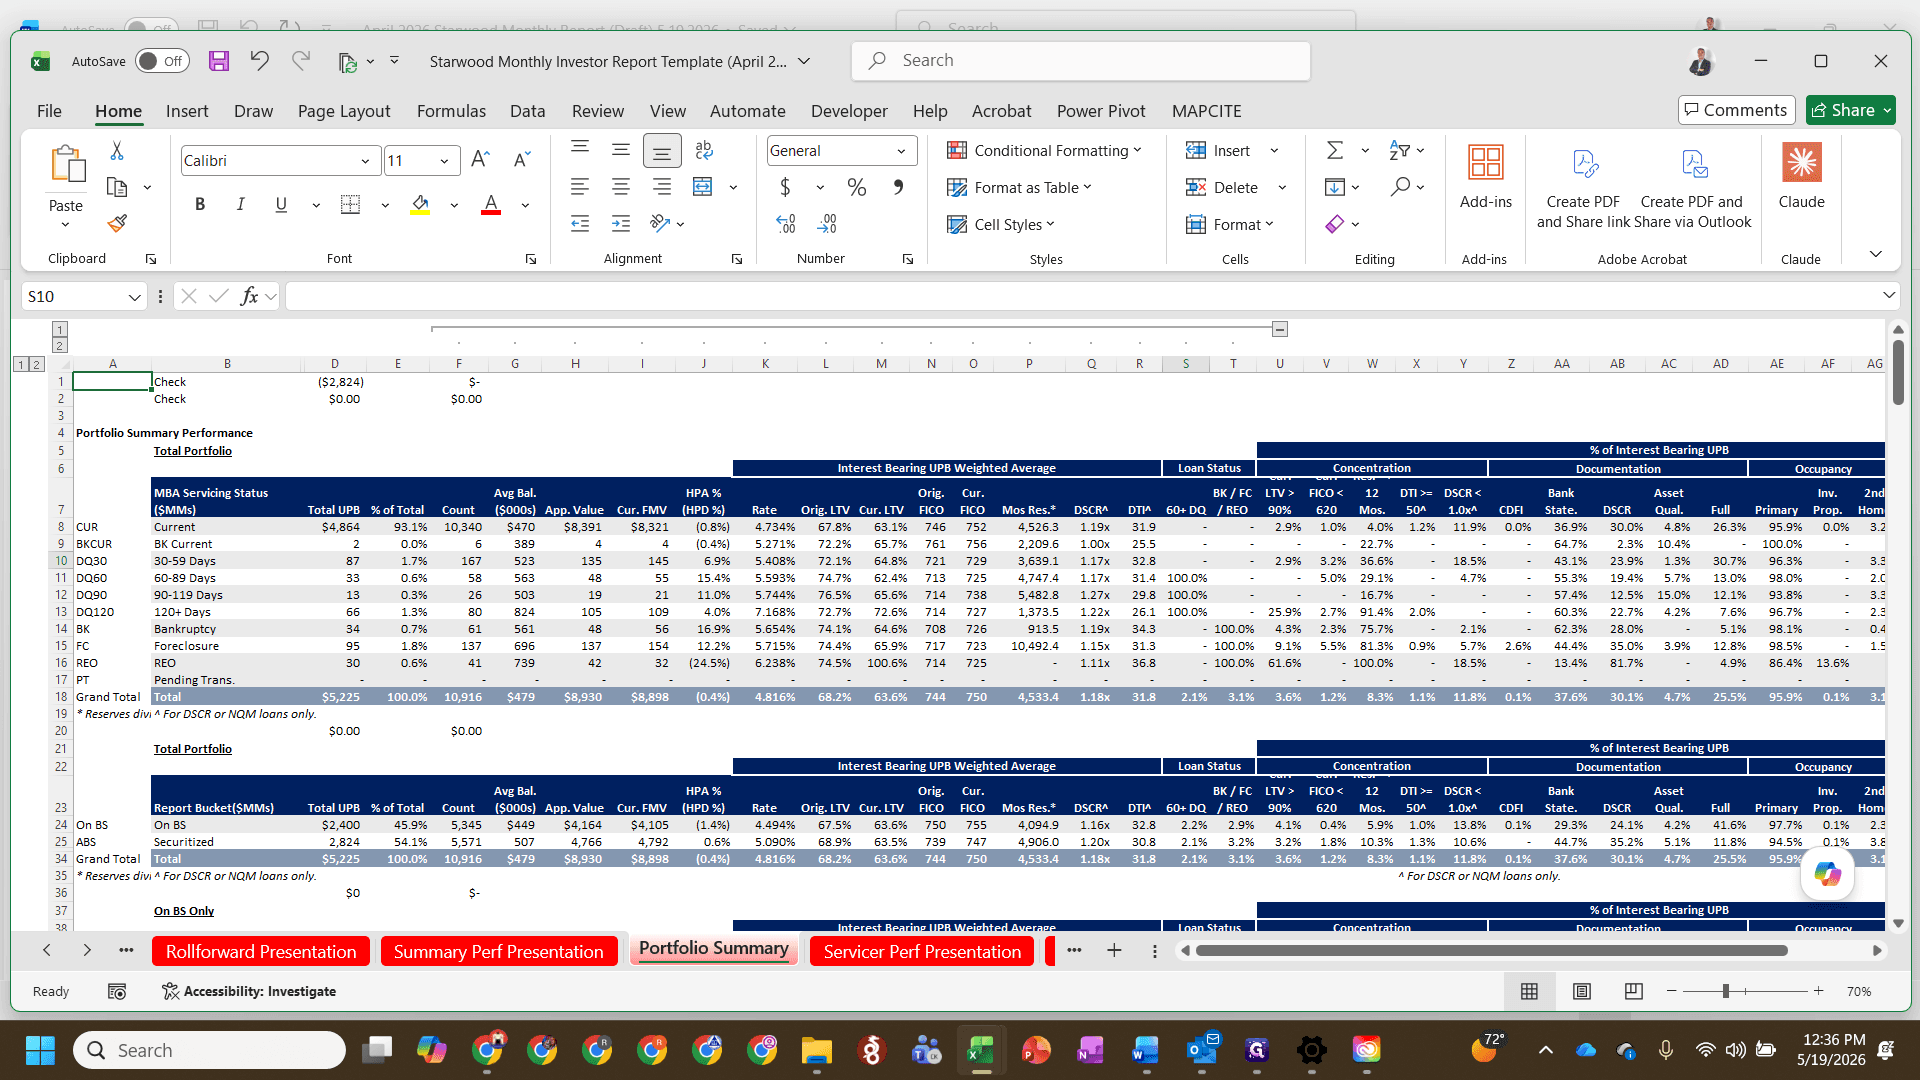Click the Save icon in title bar
The width and height of the screenshot is (1920, 1080).
(x=219, y=61)
